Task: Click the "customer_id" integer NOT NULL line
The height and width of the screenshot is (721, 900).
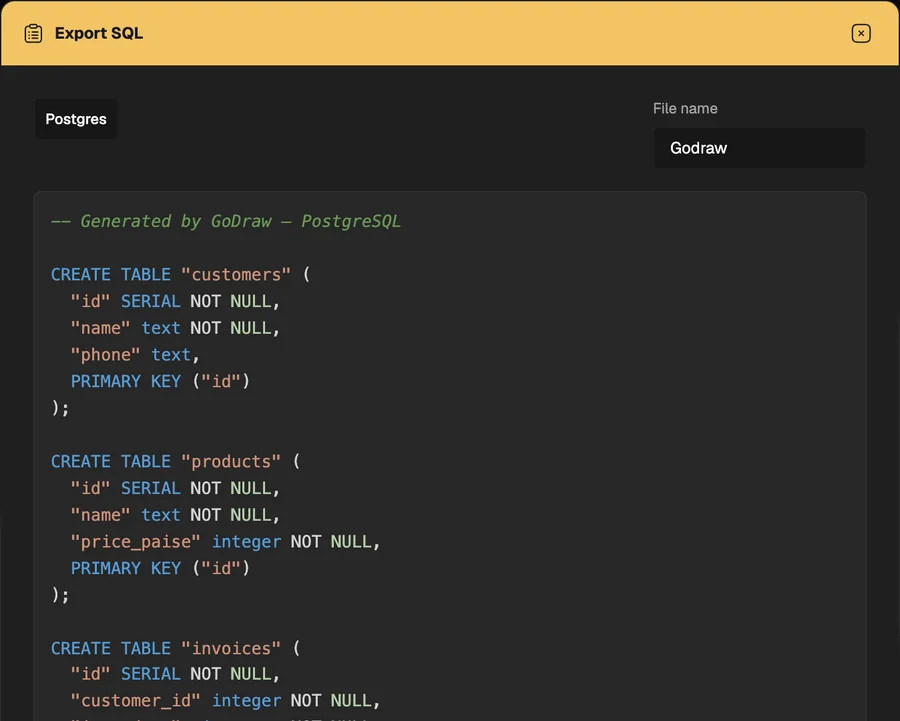Action: [x=225, y=700]
